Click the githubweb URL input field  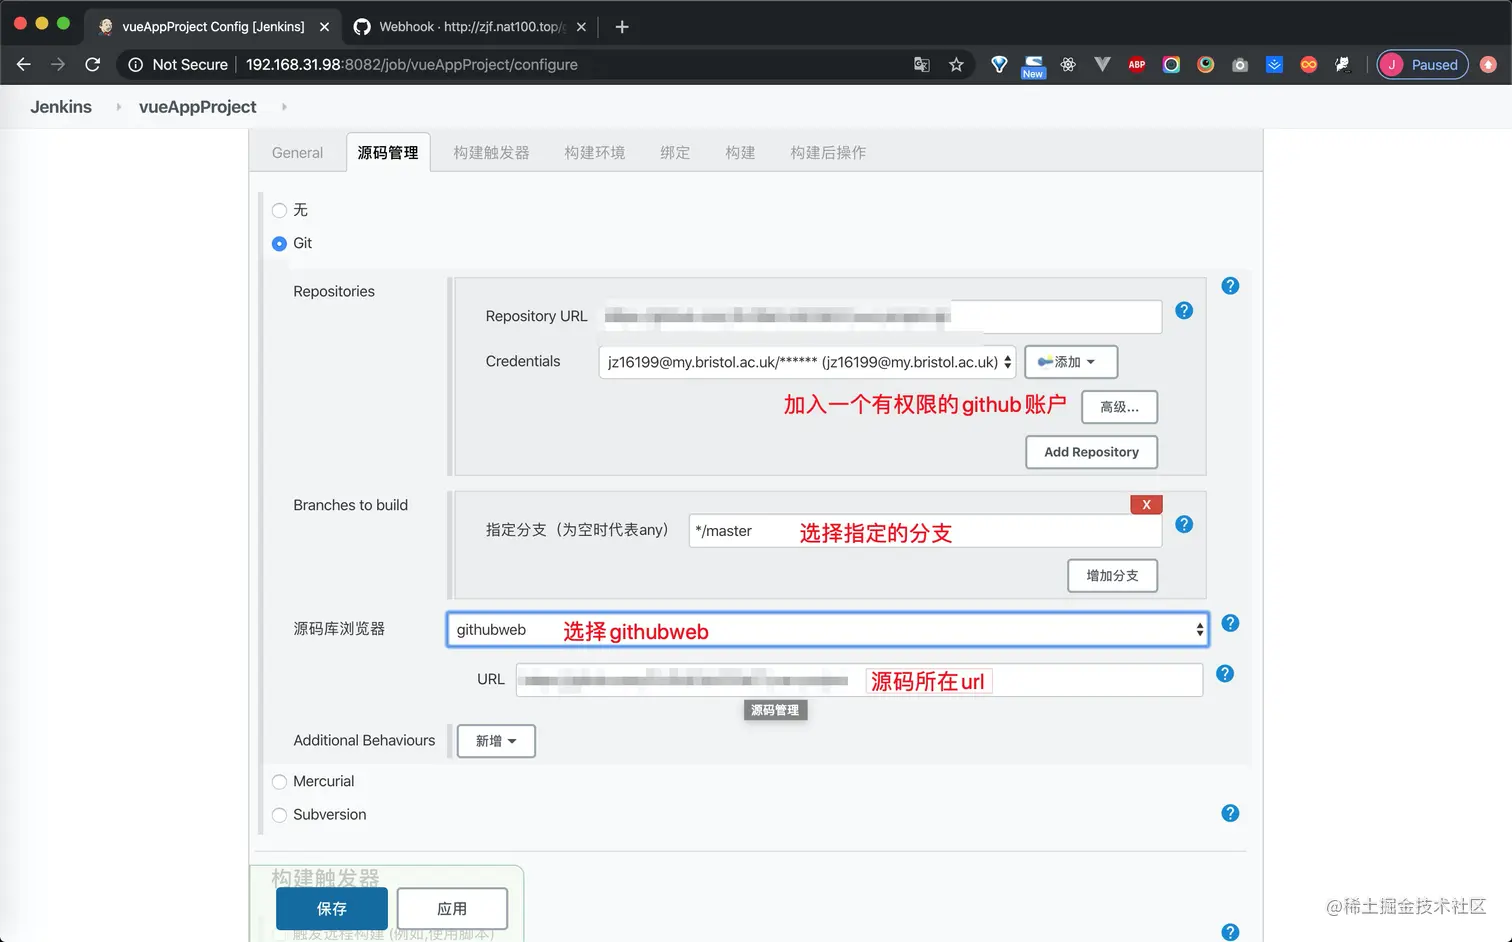(859, 680)
